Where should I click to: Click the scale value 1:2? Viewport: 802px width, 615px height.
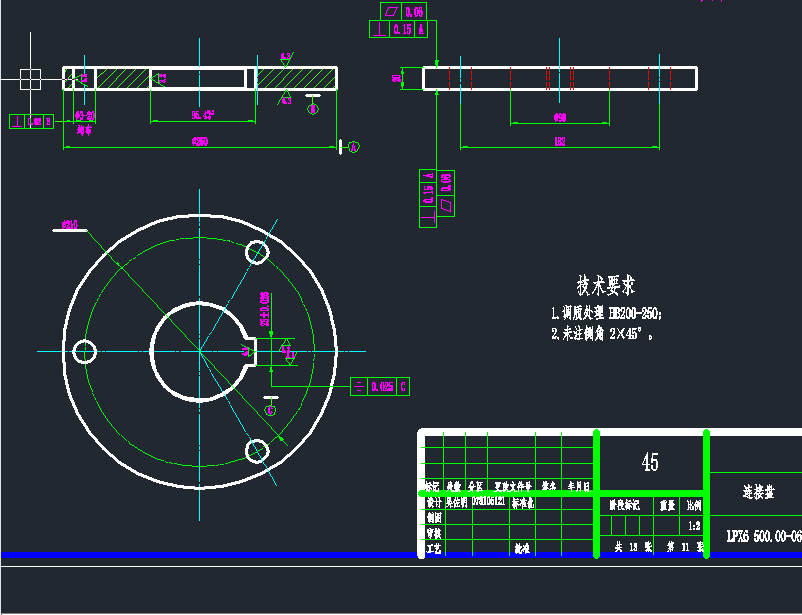[x=694, y=525]
